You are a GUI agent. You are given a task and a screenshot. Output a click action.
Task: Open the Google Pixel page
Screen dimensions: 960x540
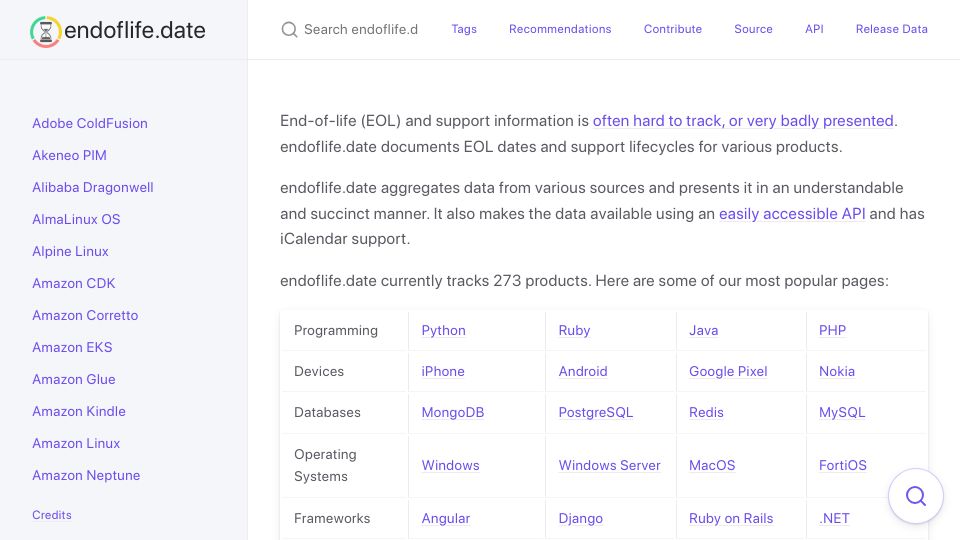click(x=728, y=371)
